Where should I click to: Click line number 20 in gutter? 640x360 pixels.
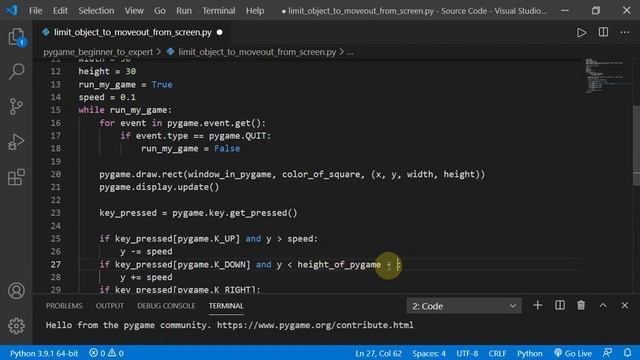(56, 174)
